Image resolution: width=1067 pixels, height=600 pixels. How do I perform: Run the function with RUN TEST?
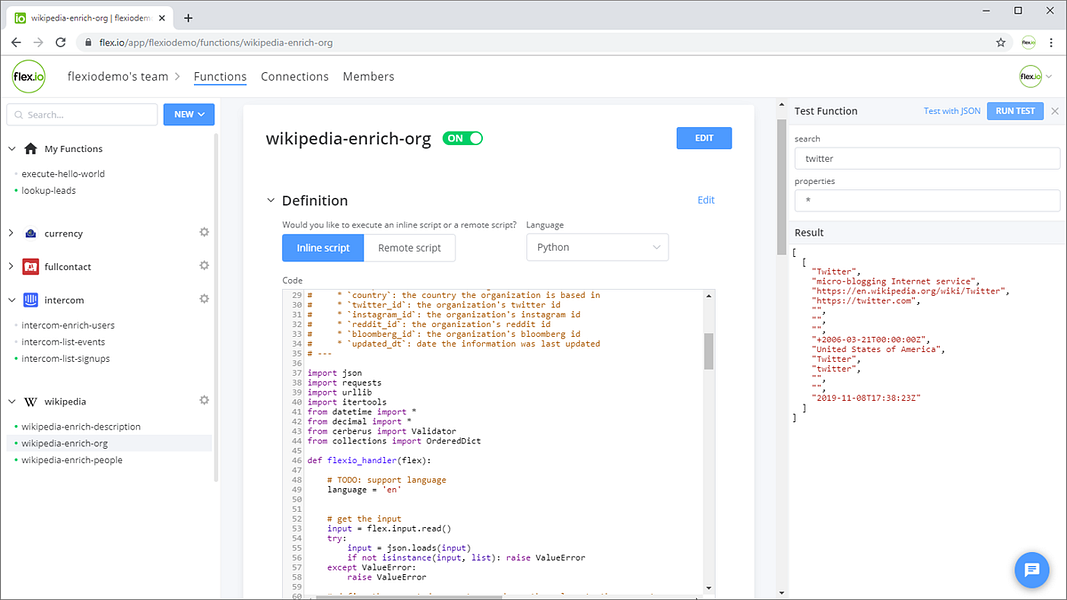[1015, 111]
